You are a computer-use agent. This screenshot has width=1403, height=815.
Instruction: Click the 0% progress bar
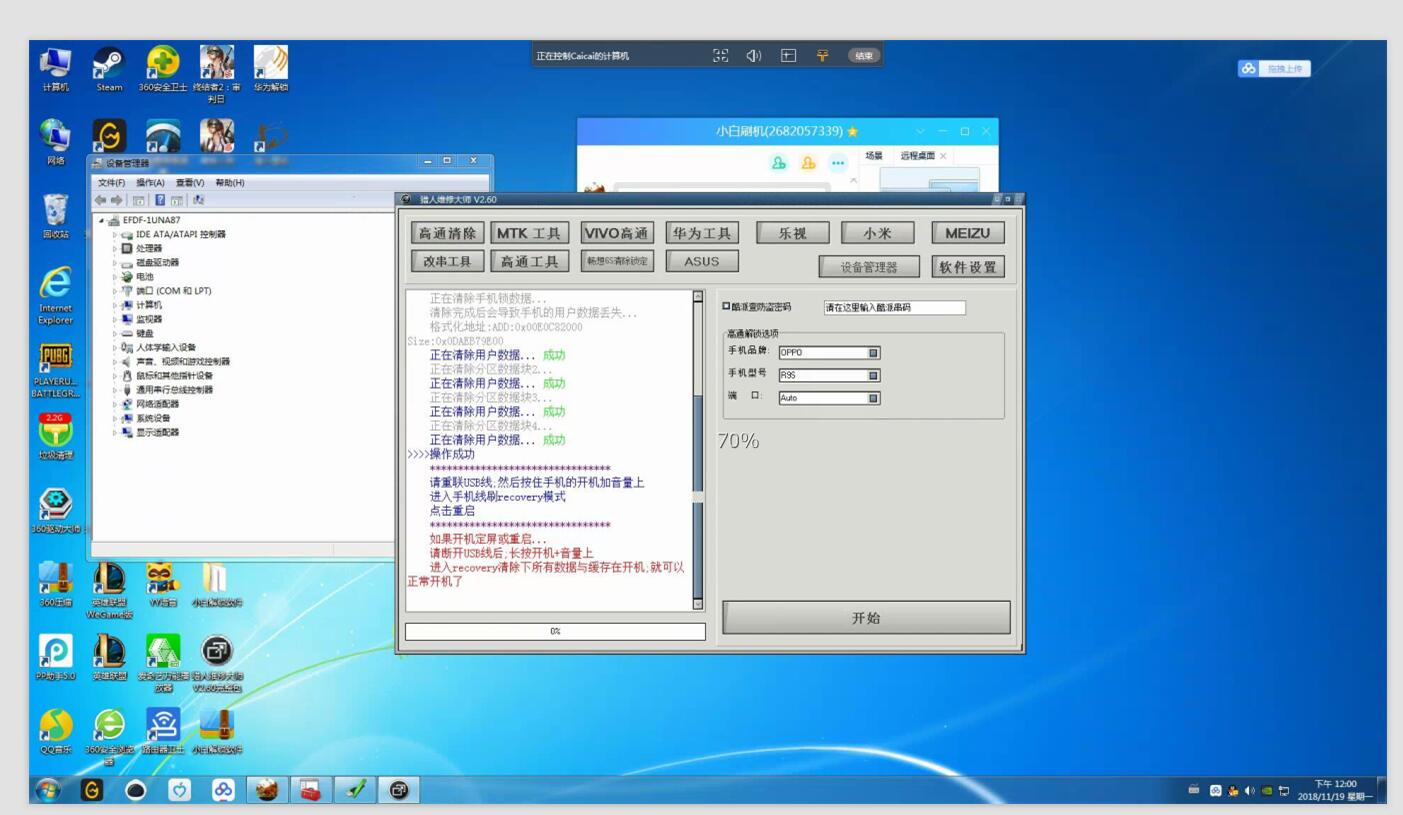point(555,631)
